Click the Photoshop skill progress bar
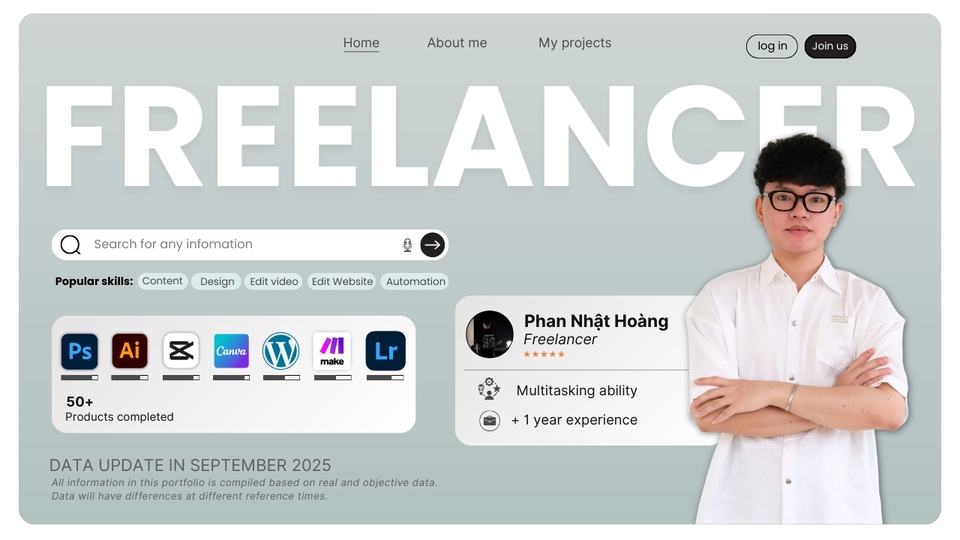Screen dimensions: 960x540 pyautogui.click(x=80, y=378)
